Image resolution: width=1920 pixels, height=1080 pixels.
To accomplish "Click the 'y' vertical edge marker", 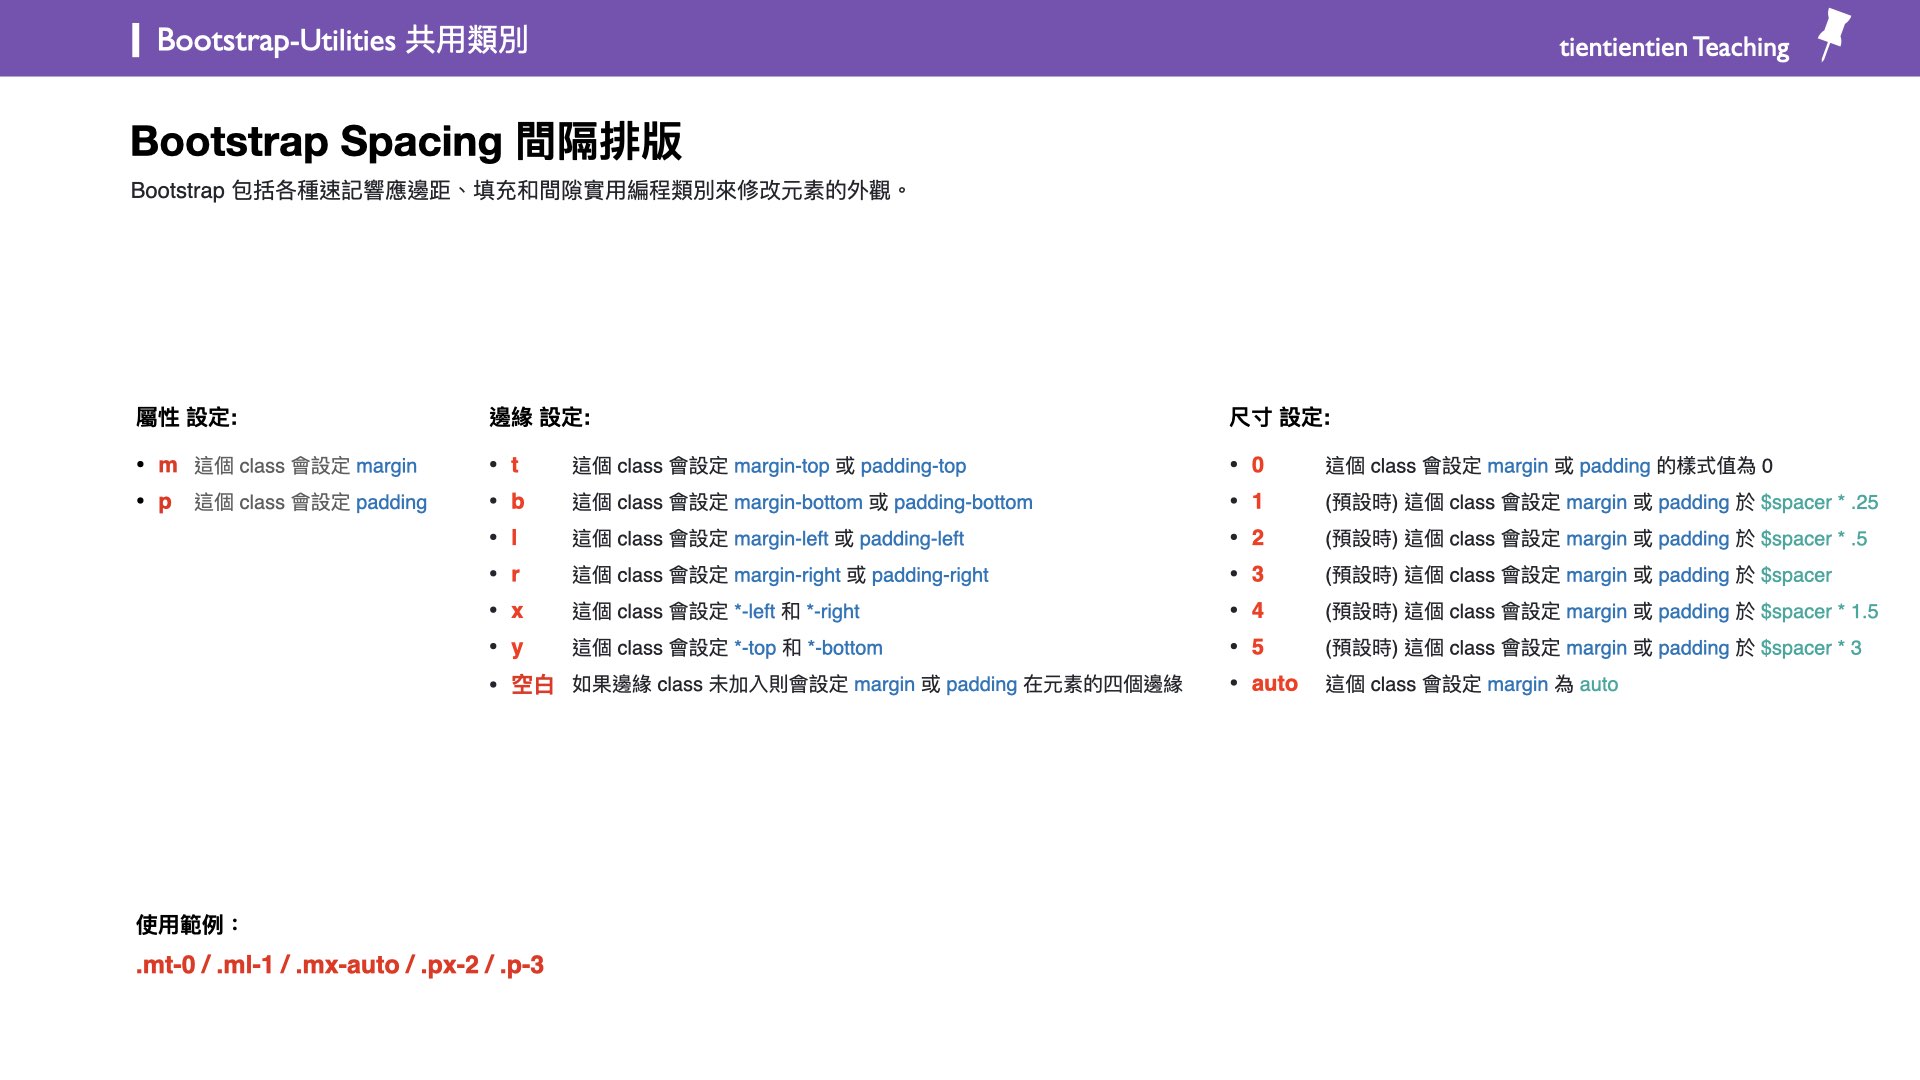I will 516,648.
